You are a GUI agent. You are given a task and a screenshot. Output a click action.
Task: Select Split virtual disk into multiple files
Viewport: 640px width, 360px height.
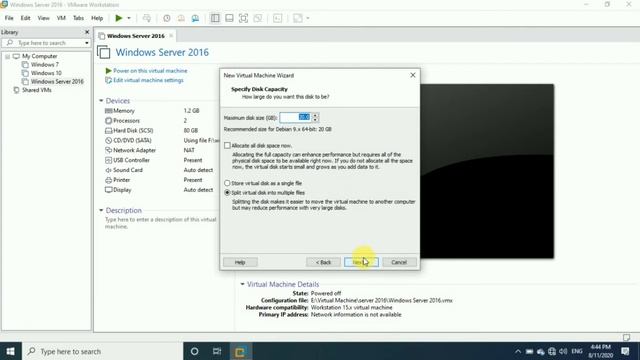(x=227, y=193)
